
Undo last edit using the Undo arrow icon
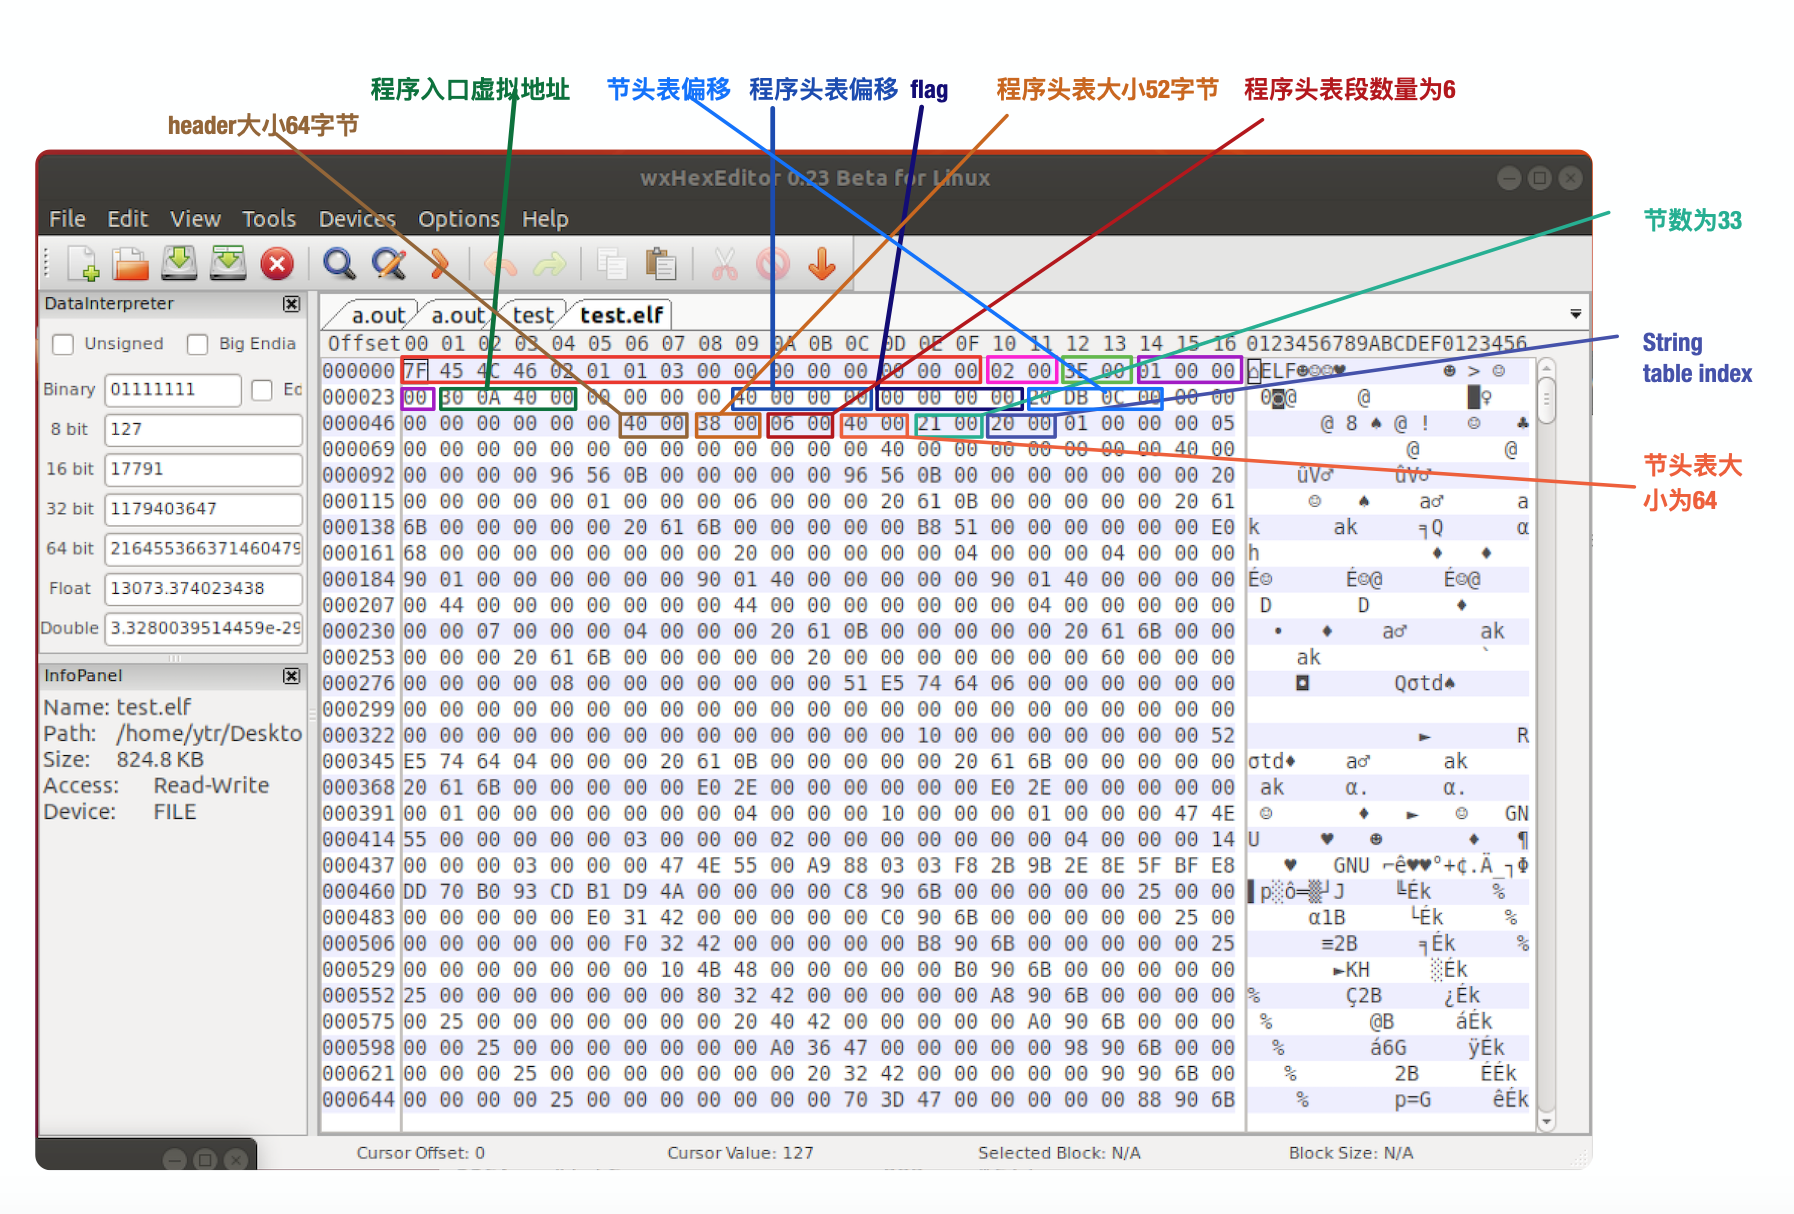[500, 263]
